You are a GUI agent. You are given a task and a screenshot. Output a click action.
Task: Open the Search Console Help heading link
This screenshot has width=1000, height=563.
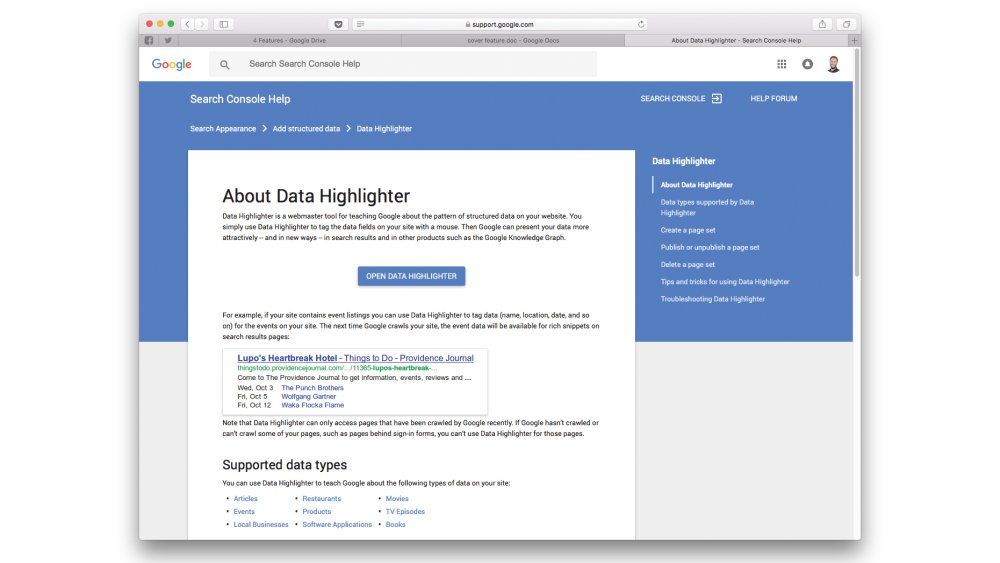[240, 99]
